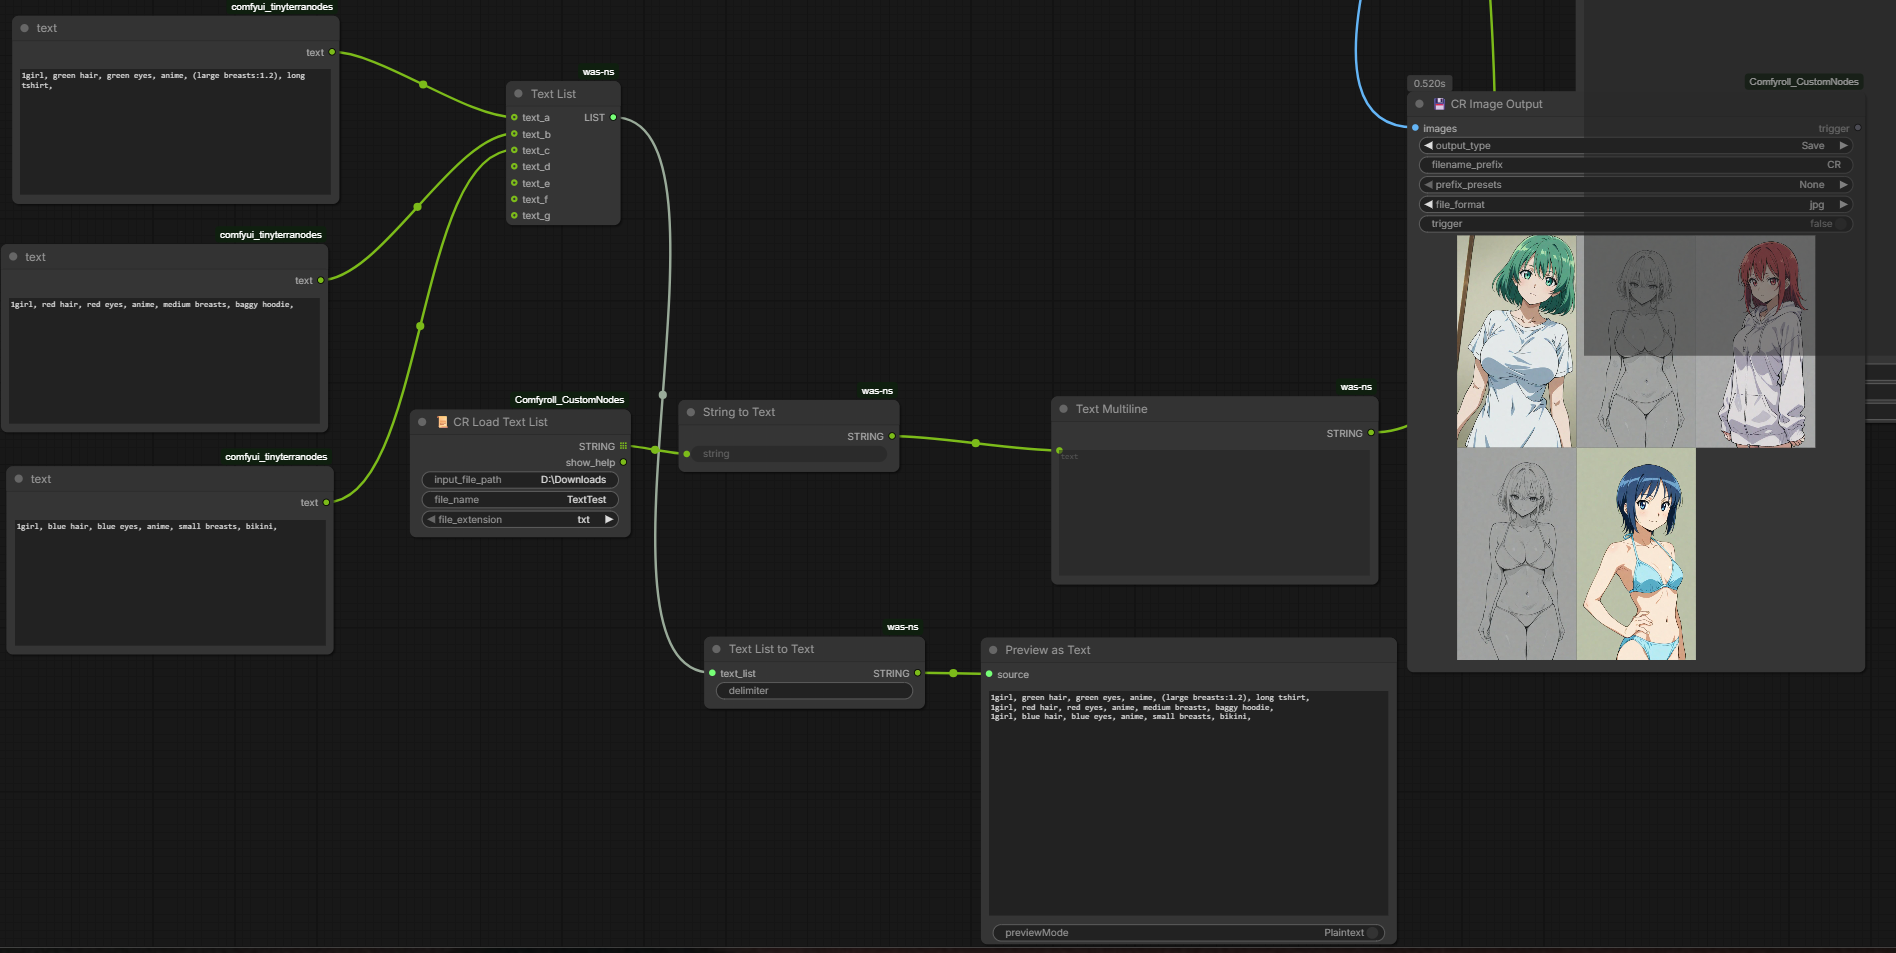This screenshot has width=1896, height=953.
Task: Click the STRING output port of Text Multiline
Action: (1371, 433)
